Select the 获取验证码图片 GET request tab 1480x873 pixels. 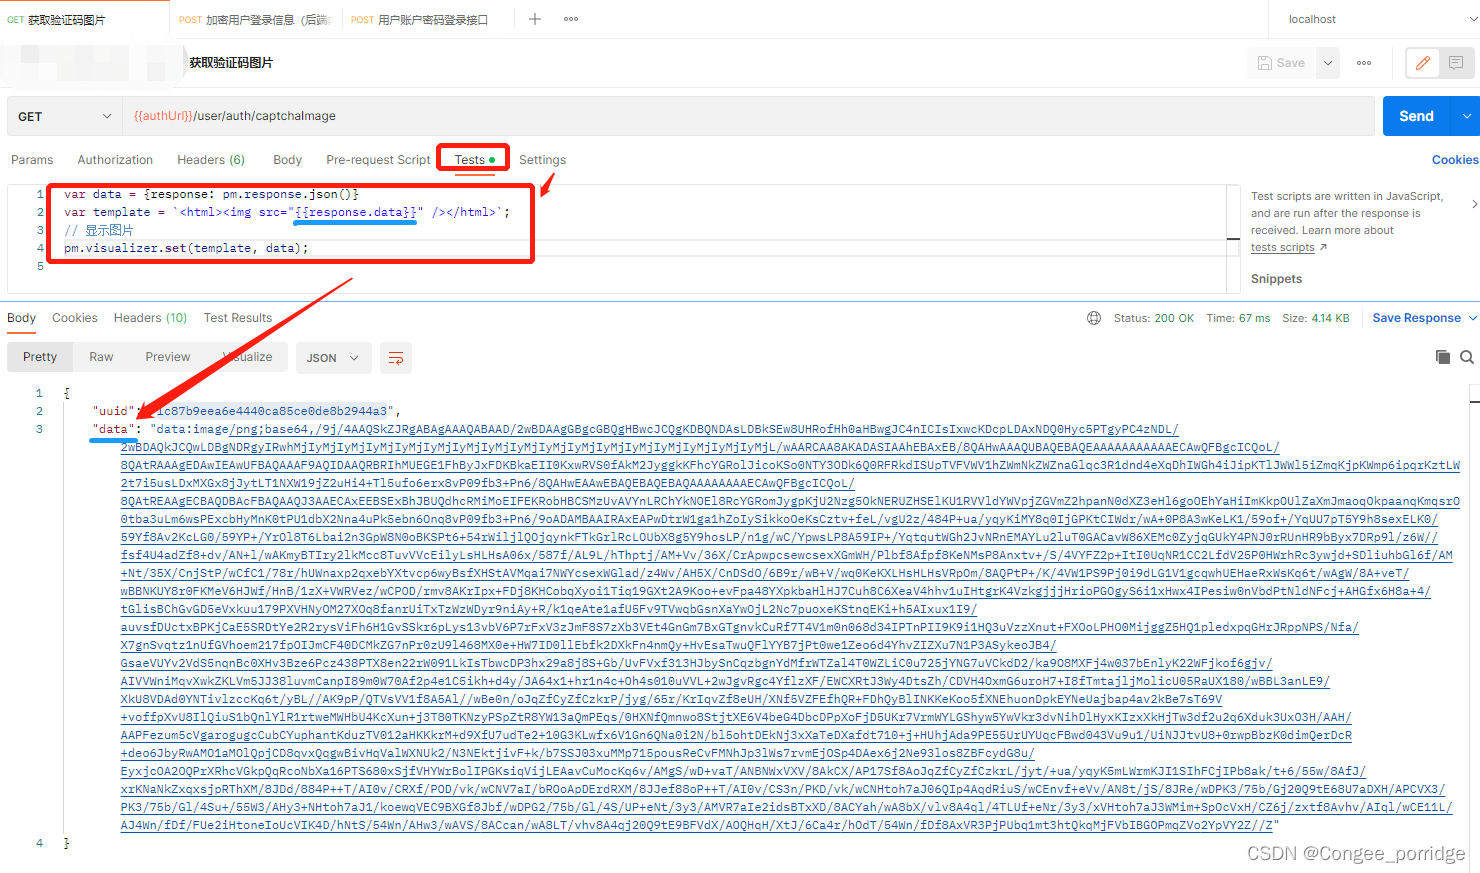[85, 19]
